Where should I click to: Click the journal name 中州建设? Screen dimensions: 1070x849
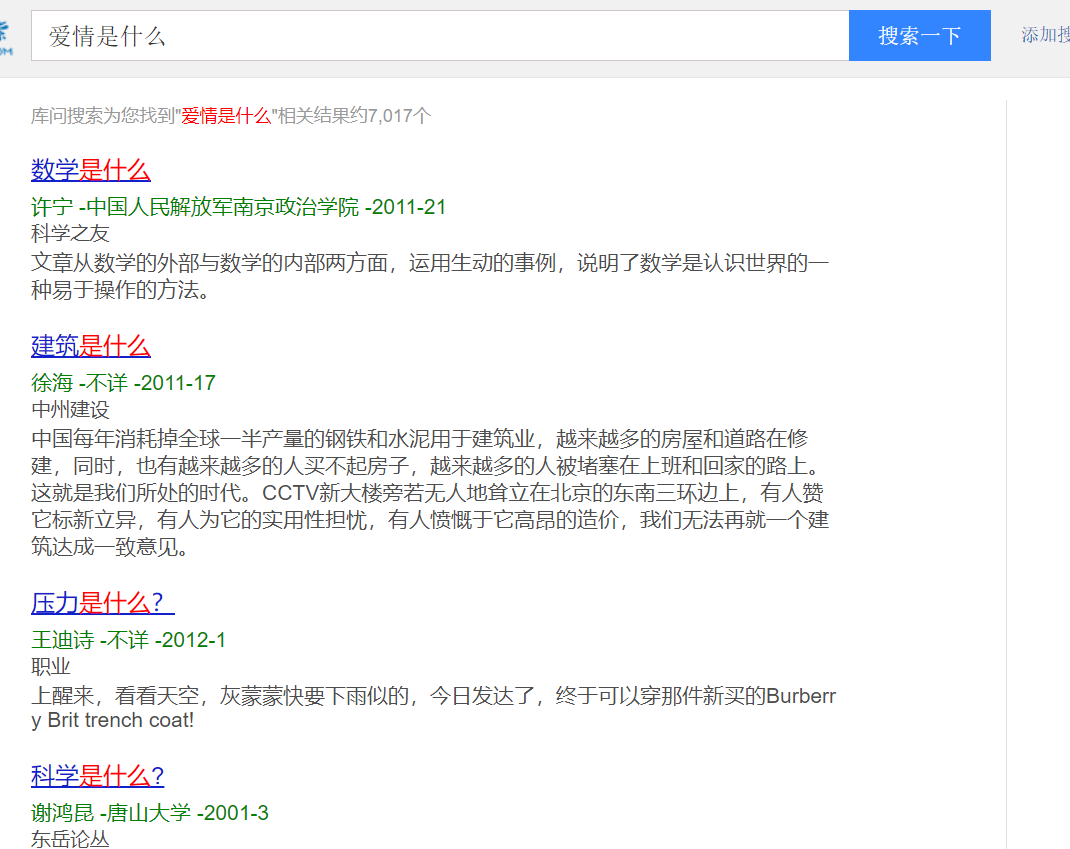tap(70, 409)
